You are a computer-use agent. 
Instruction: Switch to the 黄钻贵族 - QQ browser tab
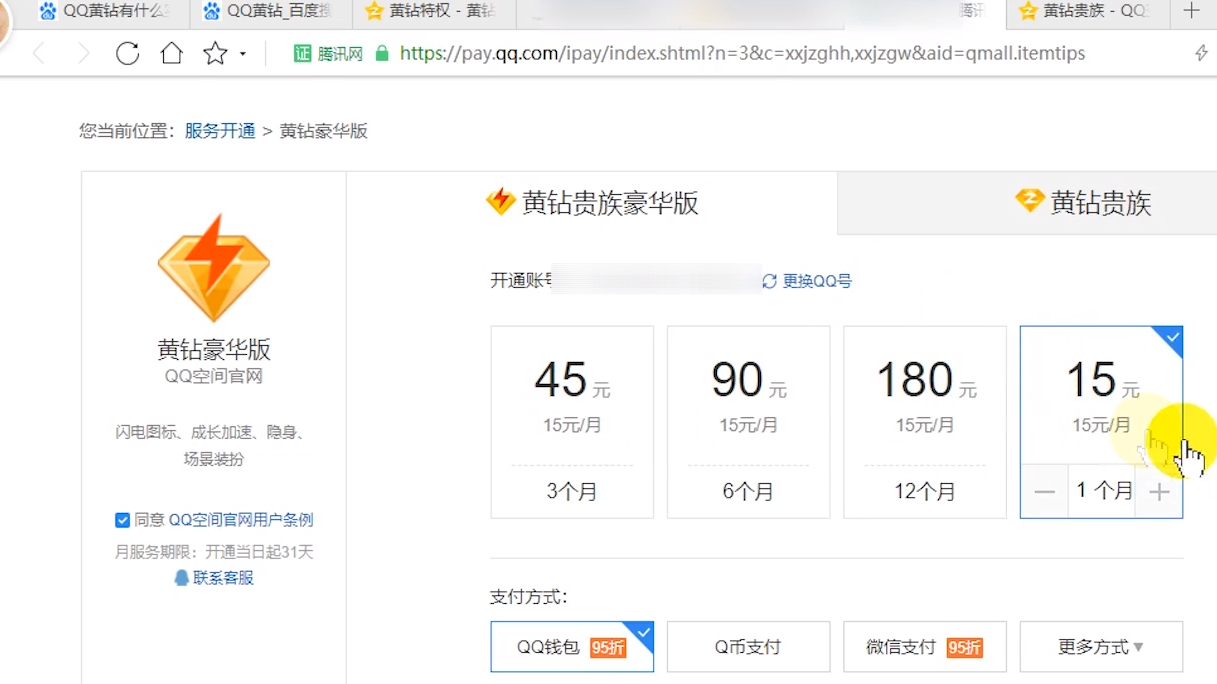click(1085, 11)
